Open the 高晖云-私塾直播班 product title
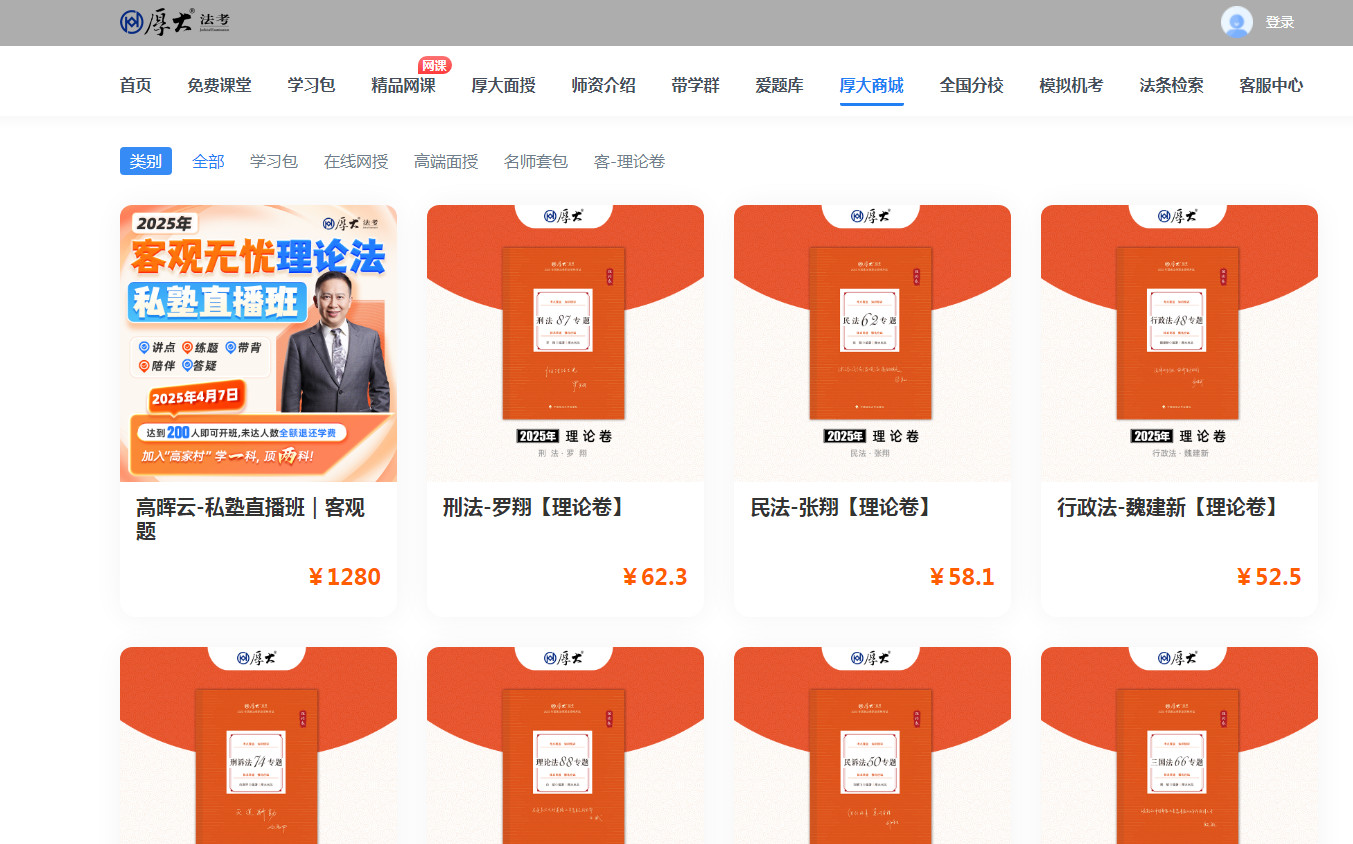The height and width of the screenshot is (844, 1353). pos(250,519)
